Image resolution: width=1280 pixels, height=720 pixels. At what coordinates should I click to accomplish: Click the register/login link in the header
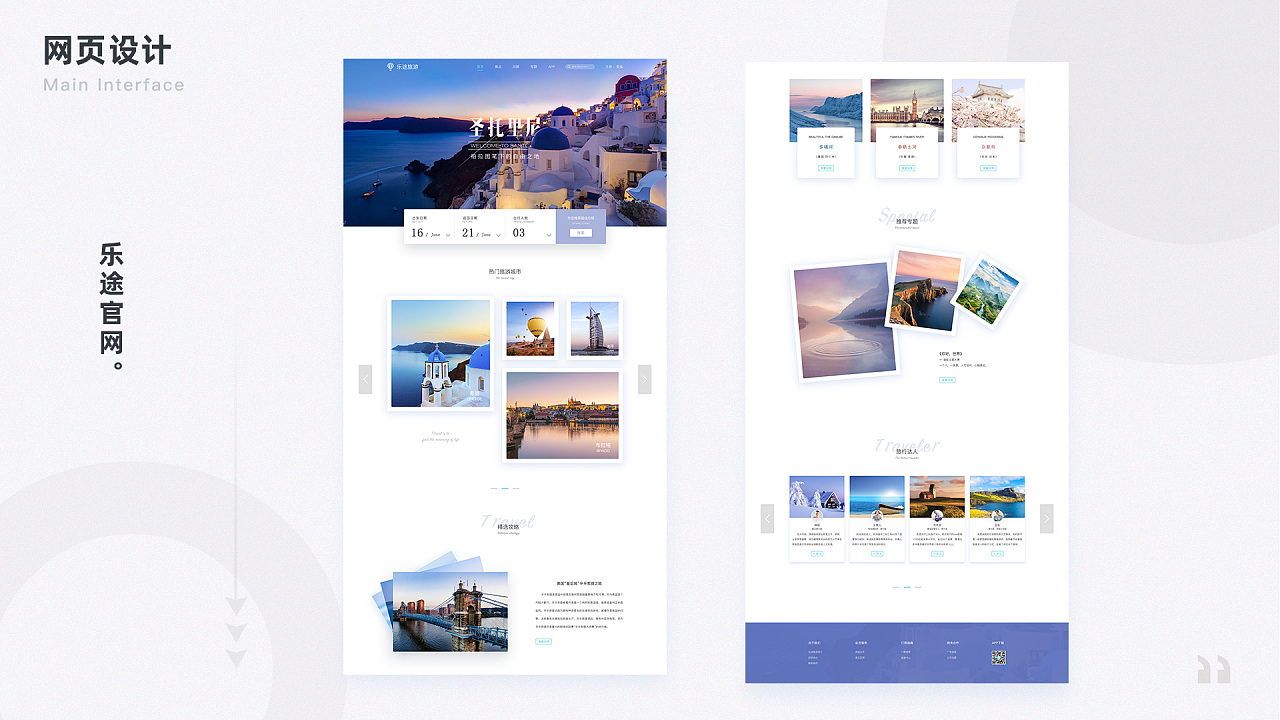(x=614, y=67)
